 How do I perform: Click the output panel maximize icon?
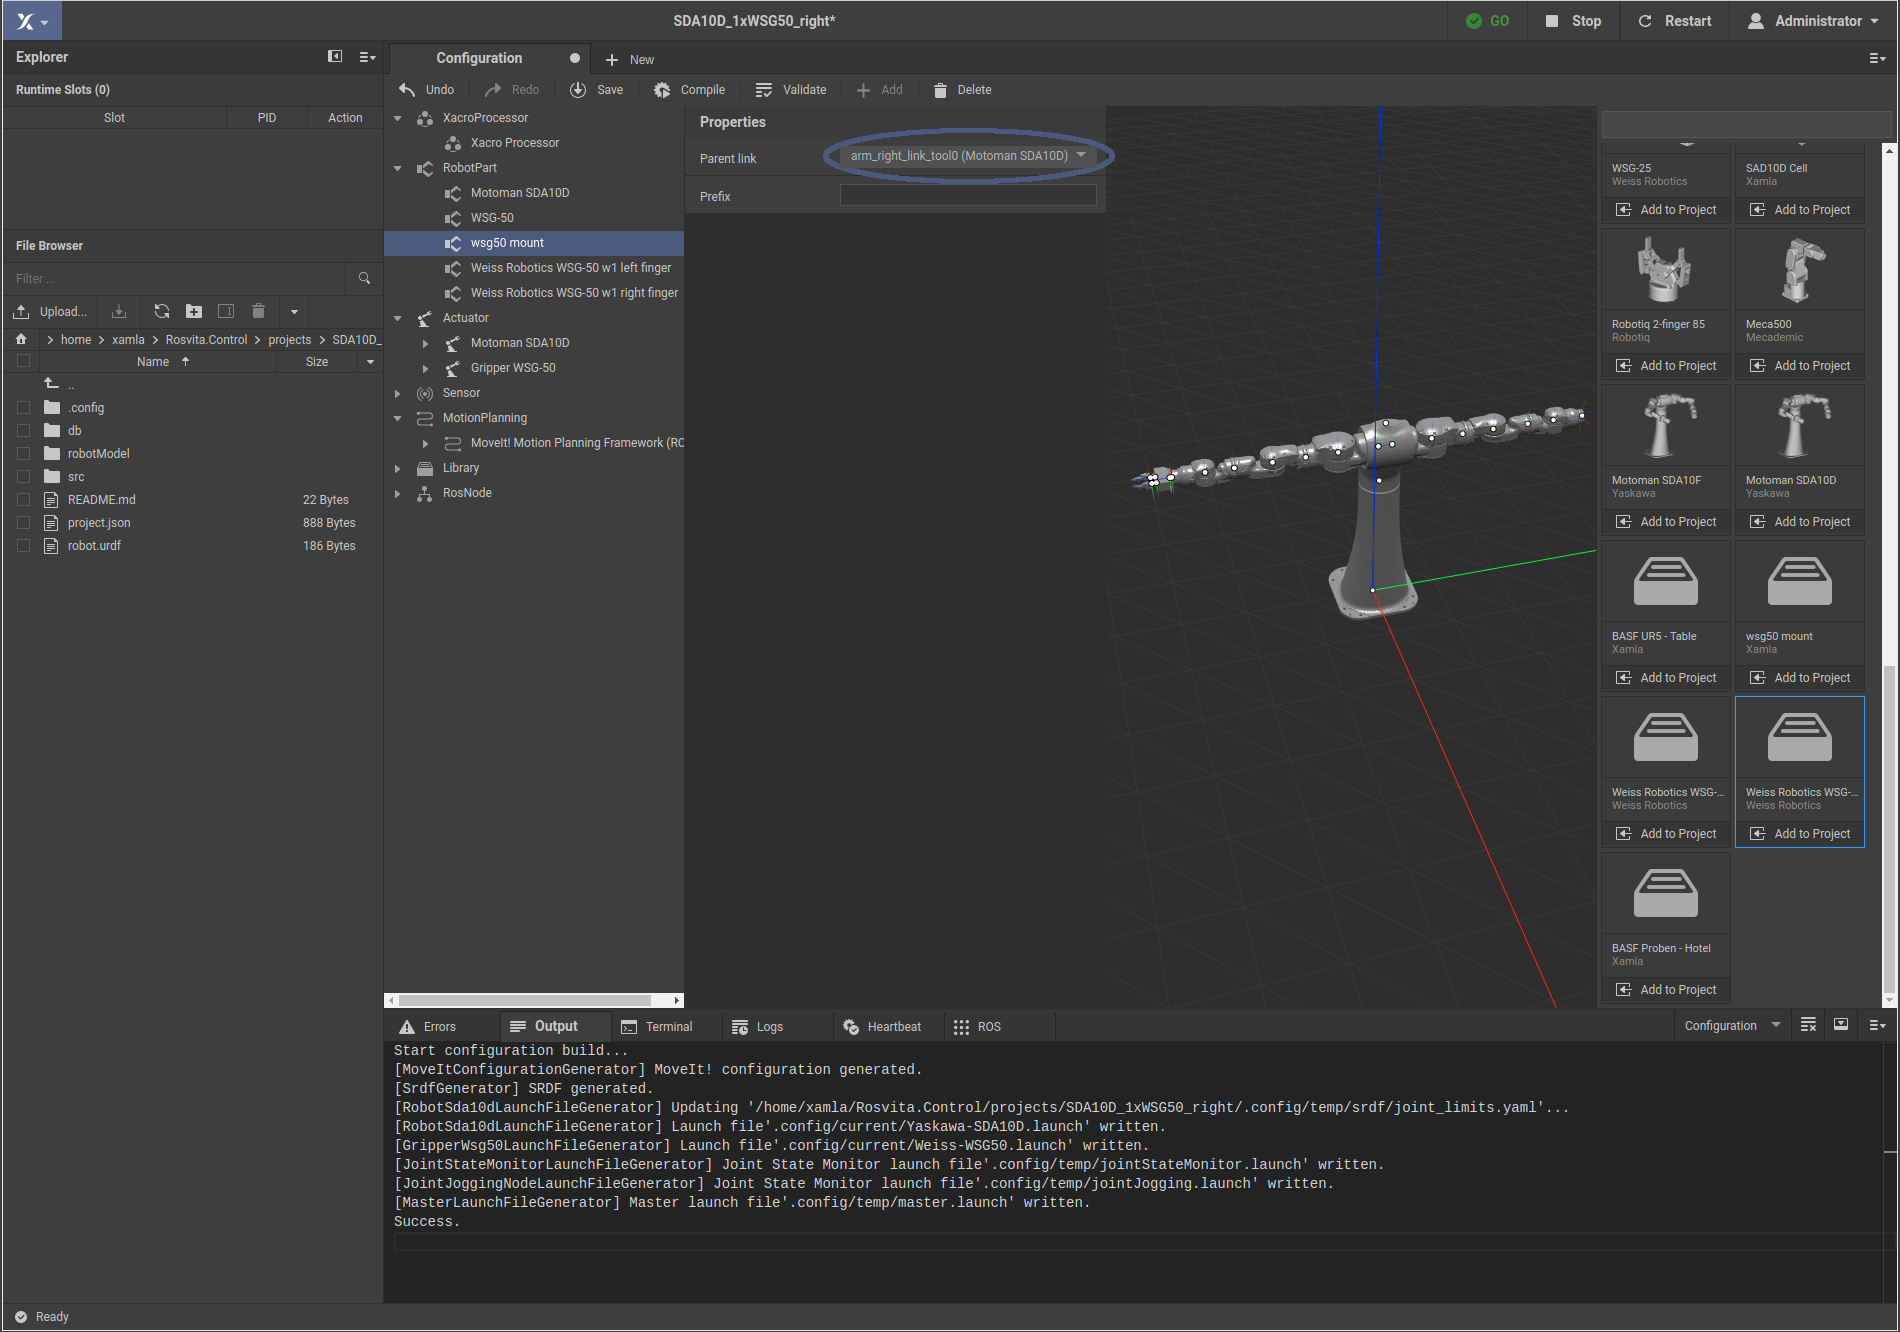pos(1841,1025)
